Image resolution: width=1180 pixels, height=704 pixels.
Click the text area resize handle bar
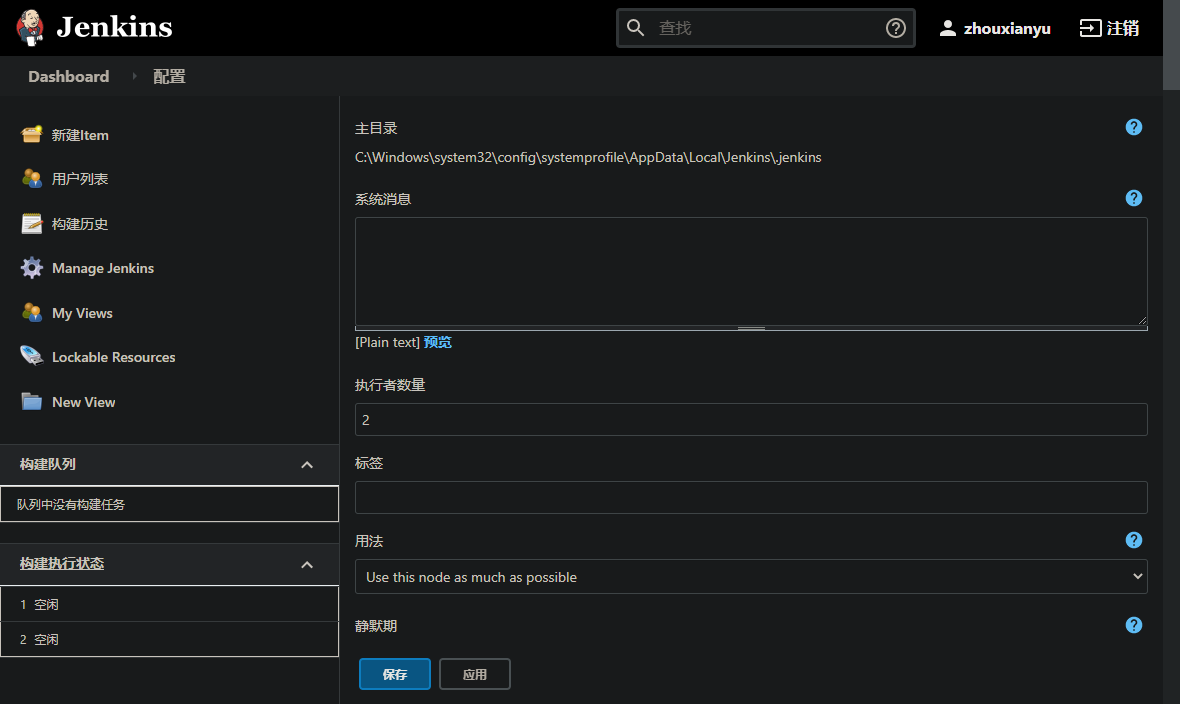point(751,328)
